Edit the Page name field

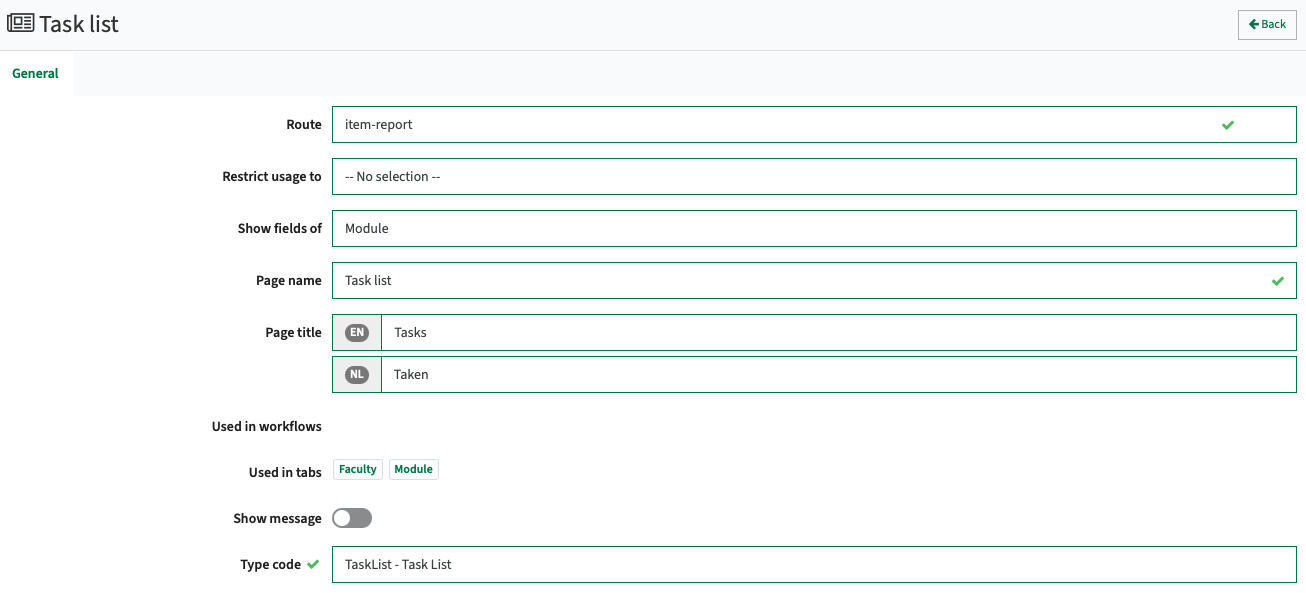(x=814, y=281)
